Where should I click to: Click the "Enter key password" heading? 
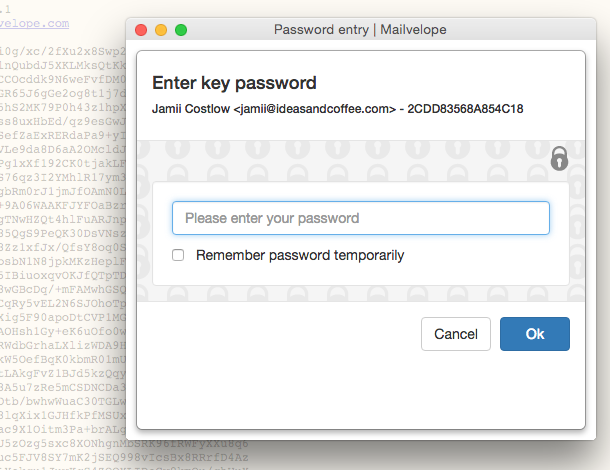pos(234,83)
